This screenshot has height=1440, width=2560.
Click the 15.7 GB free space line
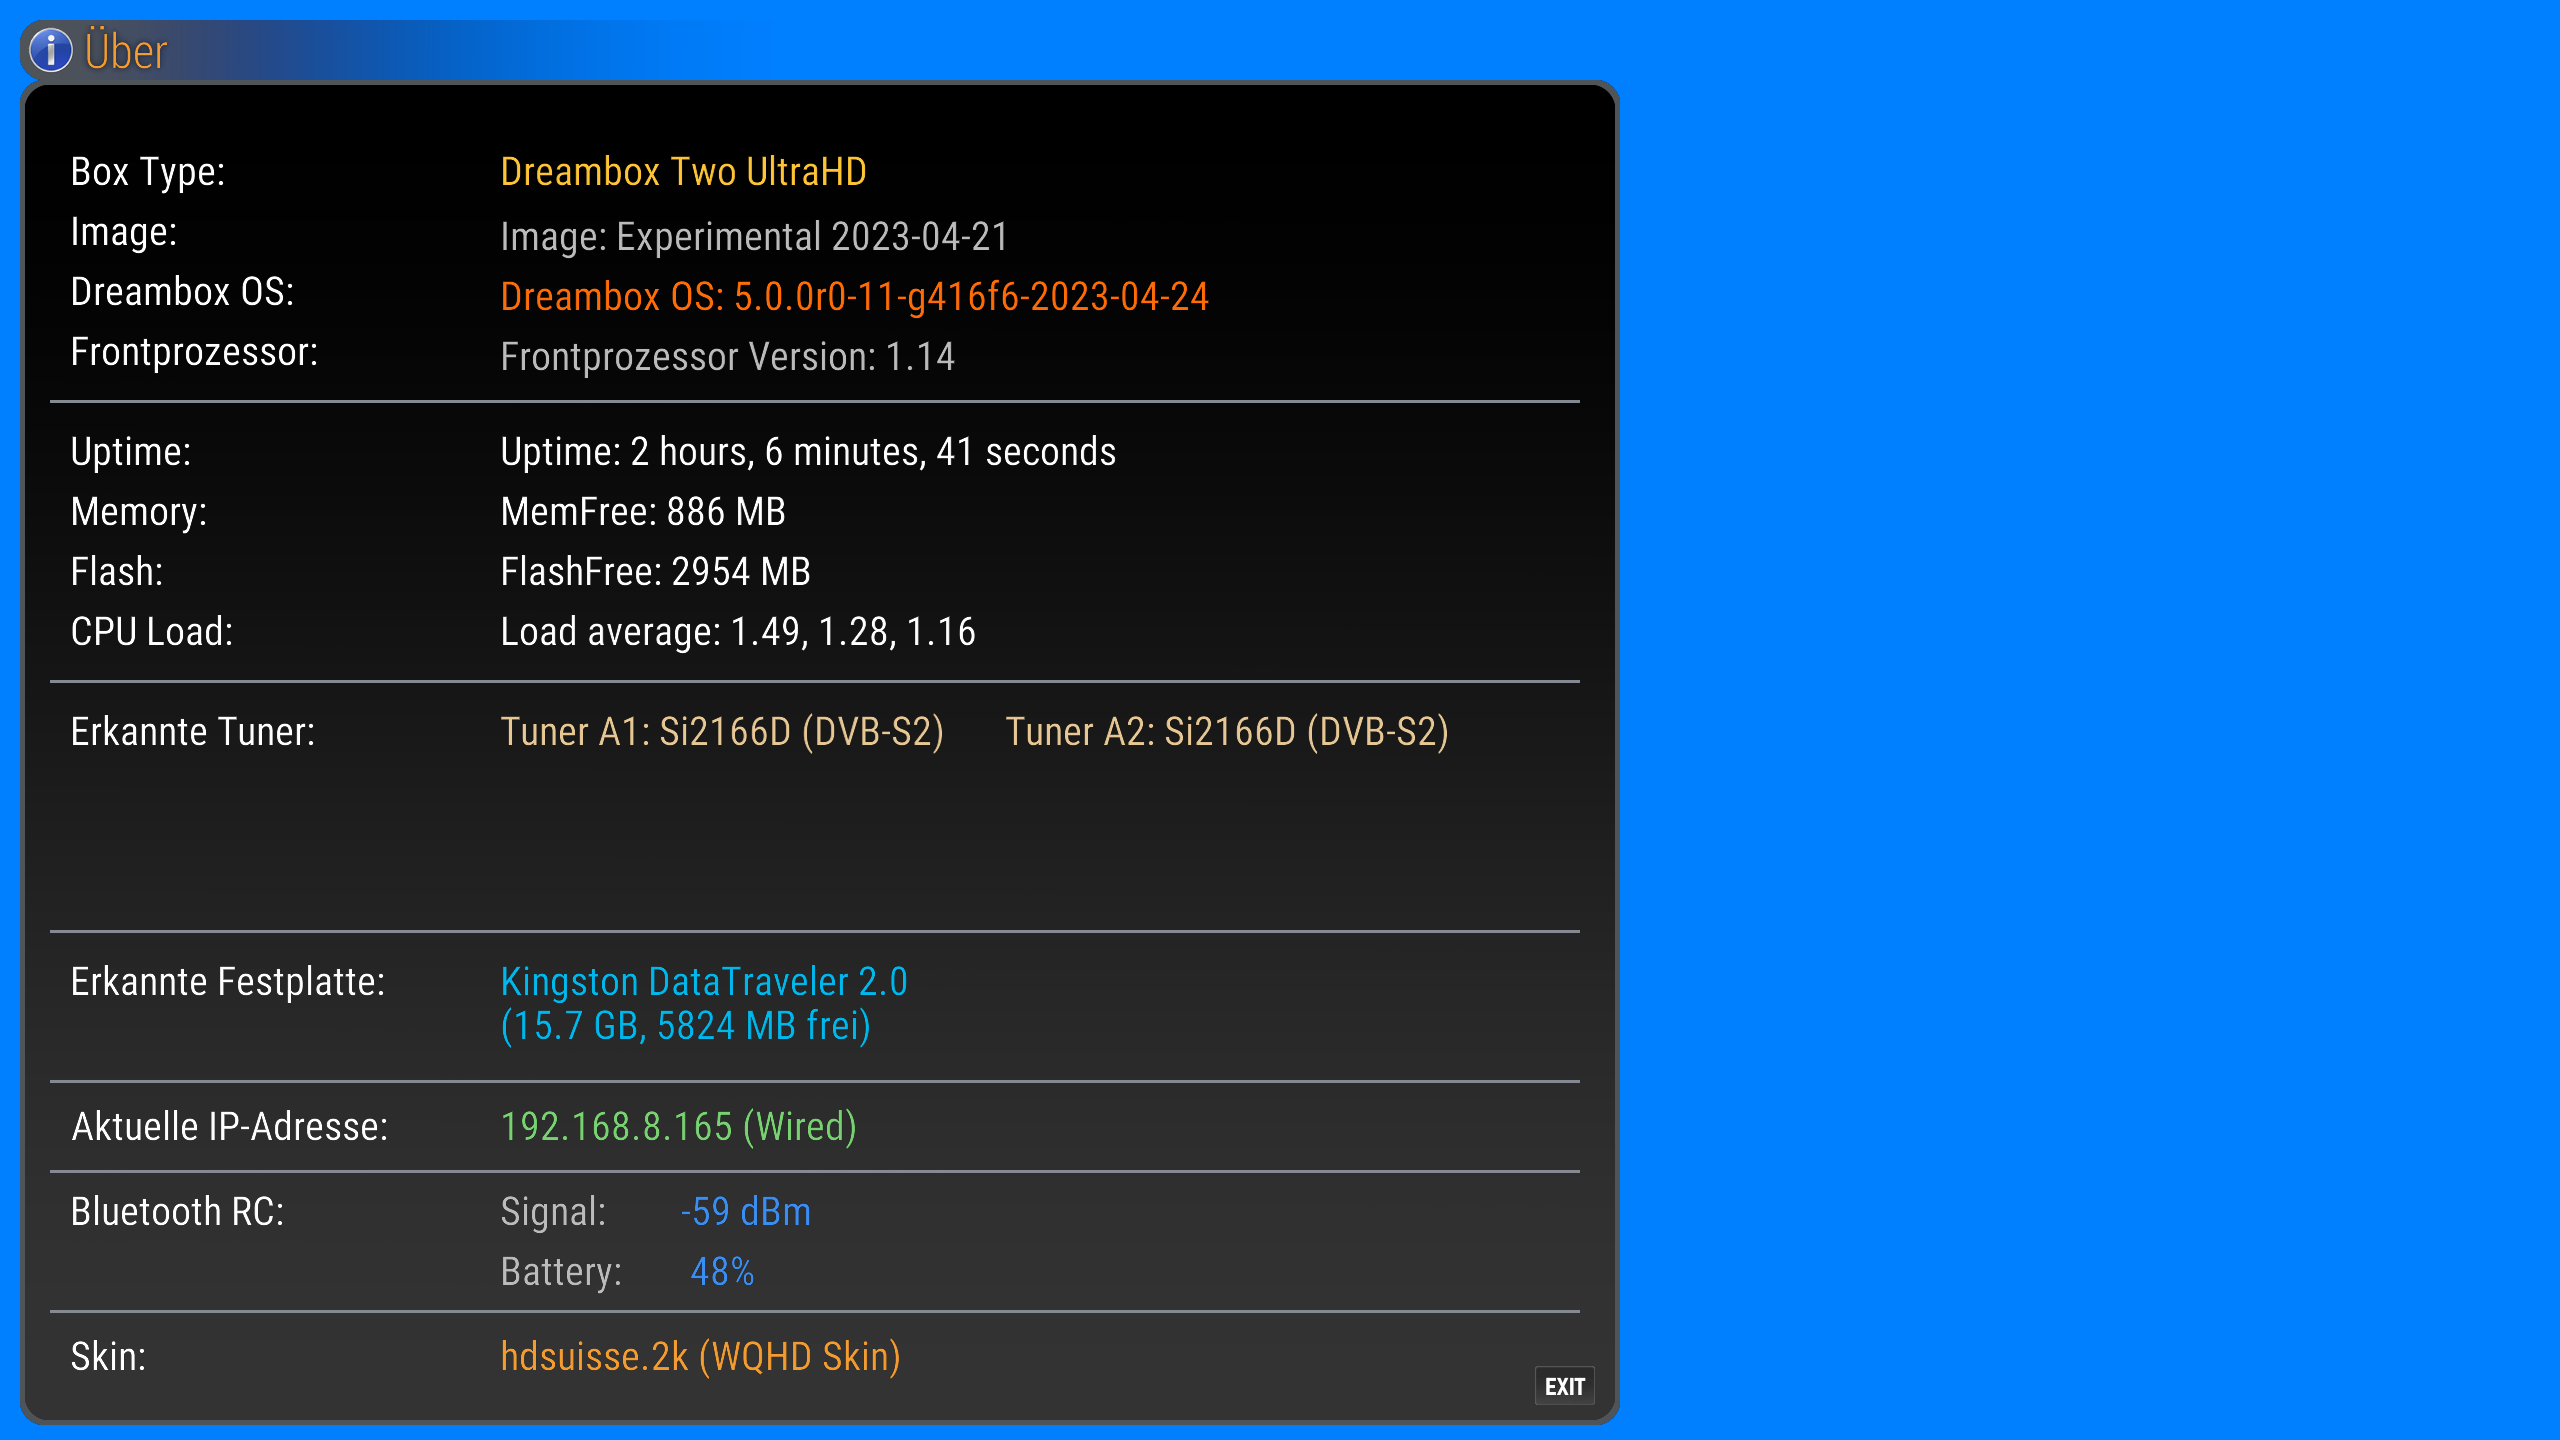coord(685,1026)
